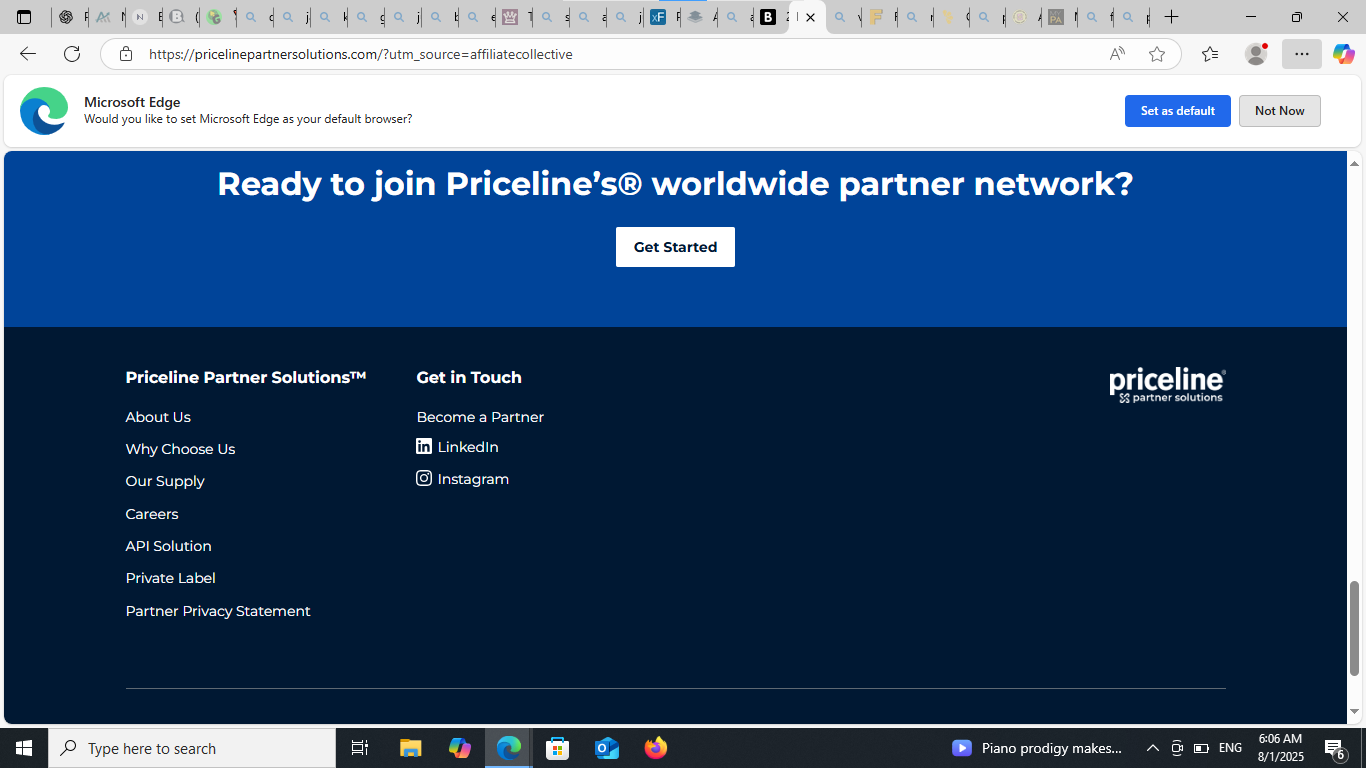Click the address bar URL field
The width and height of the screenshot is (1366, 768).
click(600, 54)
